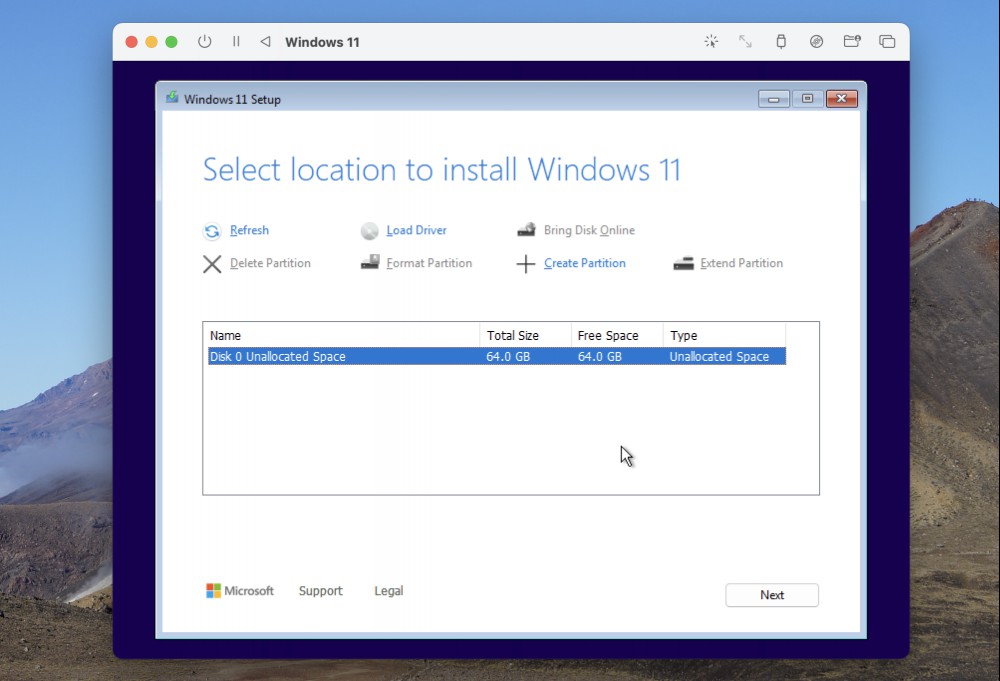Click the yellow minimize button of VM window
This screenshot has height=681, width=1000.
pos(151,41)
